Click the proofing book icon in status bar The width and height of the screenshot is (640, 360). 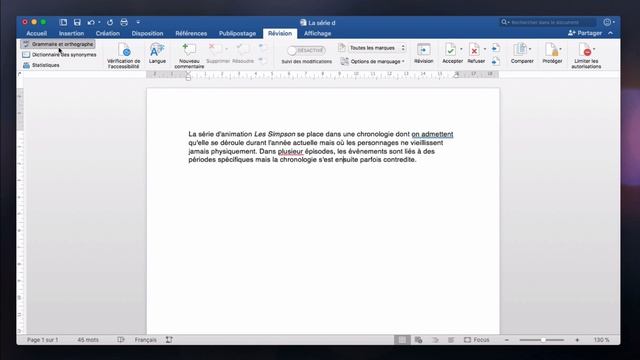[x=121, y=340]
